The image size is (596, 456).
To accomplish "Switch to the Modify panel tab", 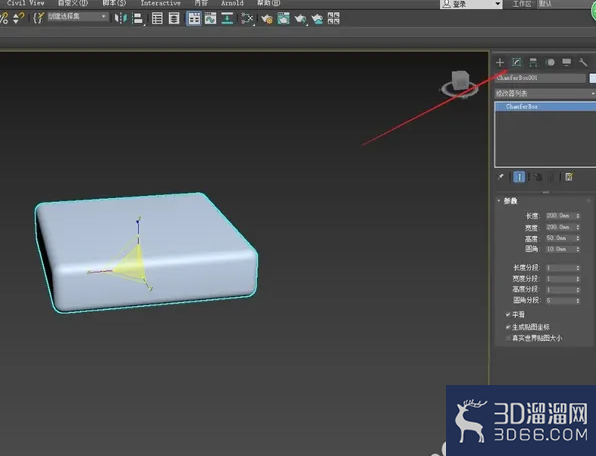I will click(517, 62).
